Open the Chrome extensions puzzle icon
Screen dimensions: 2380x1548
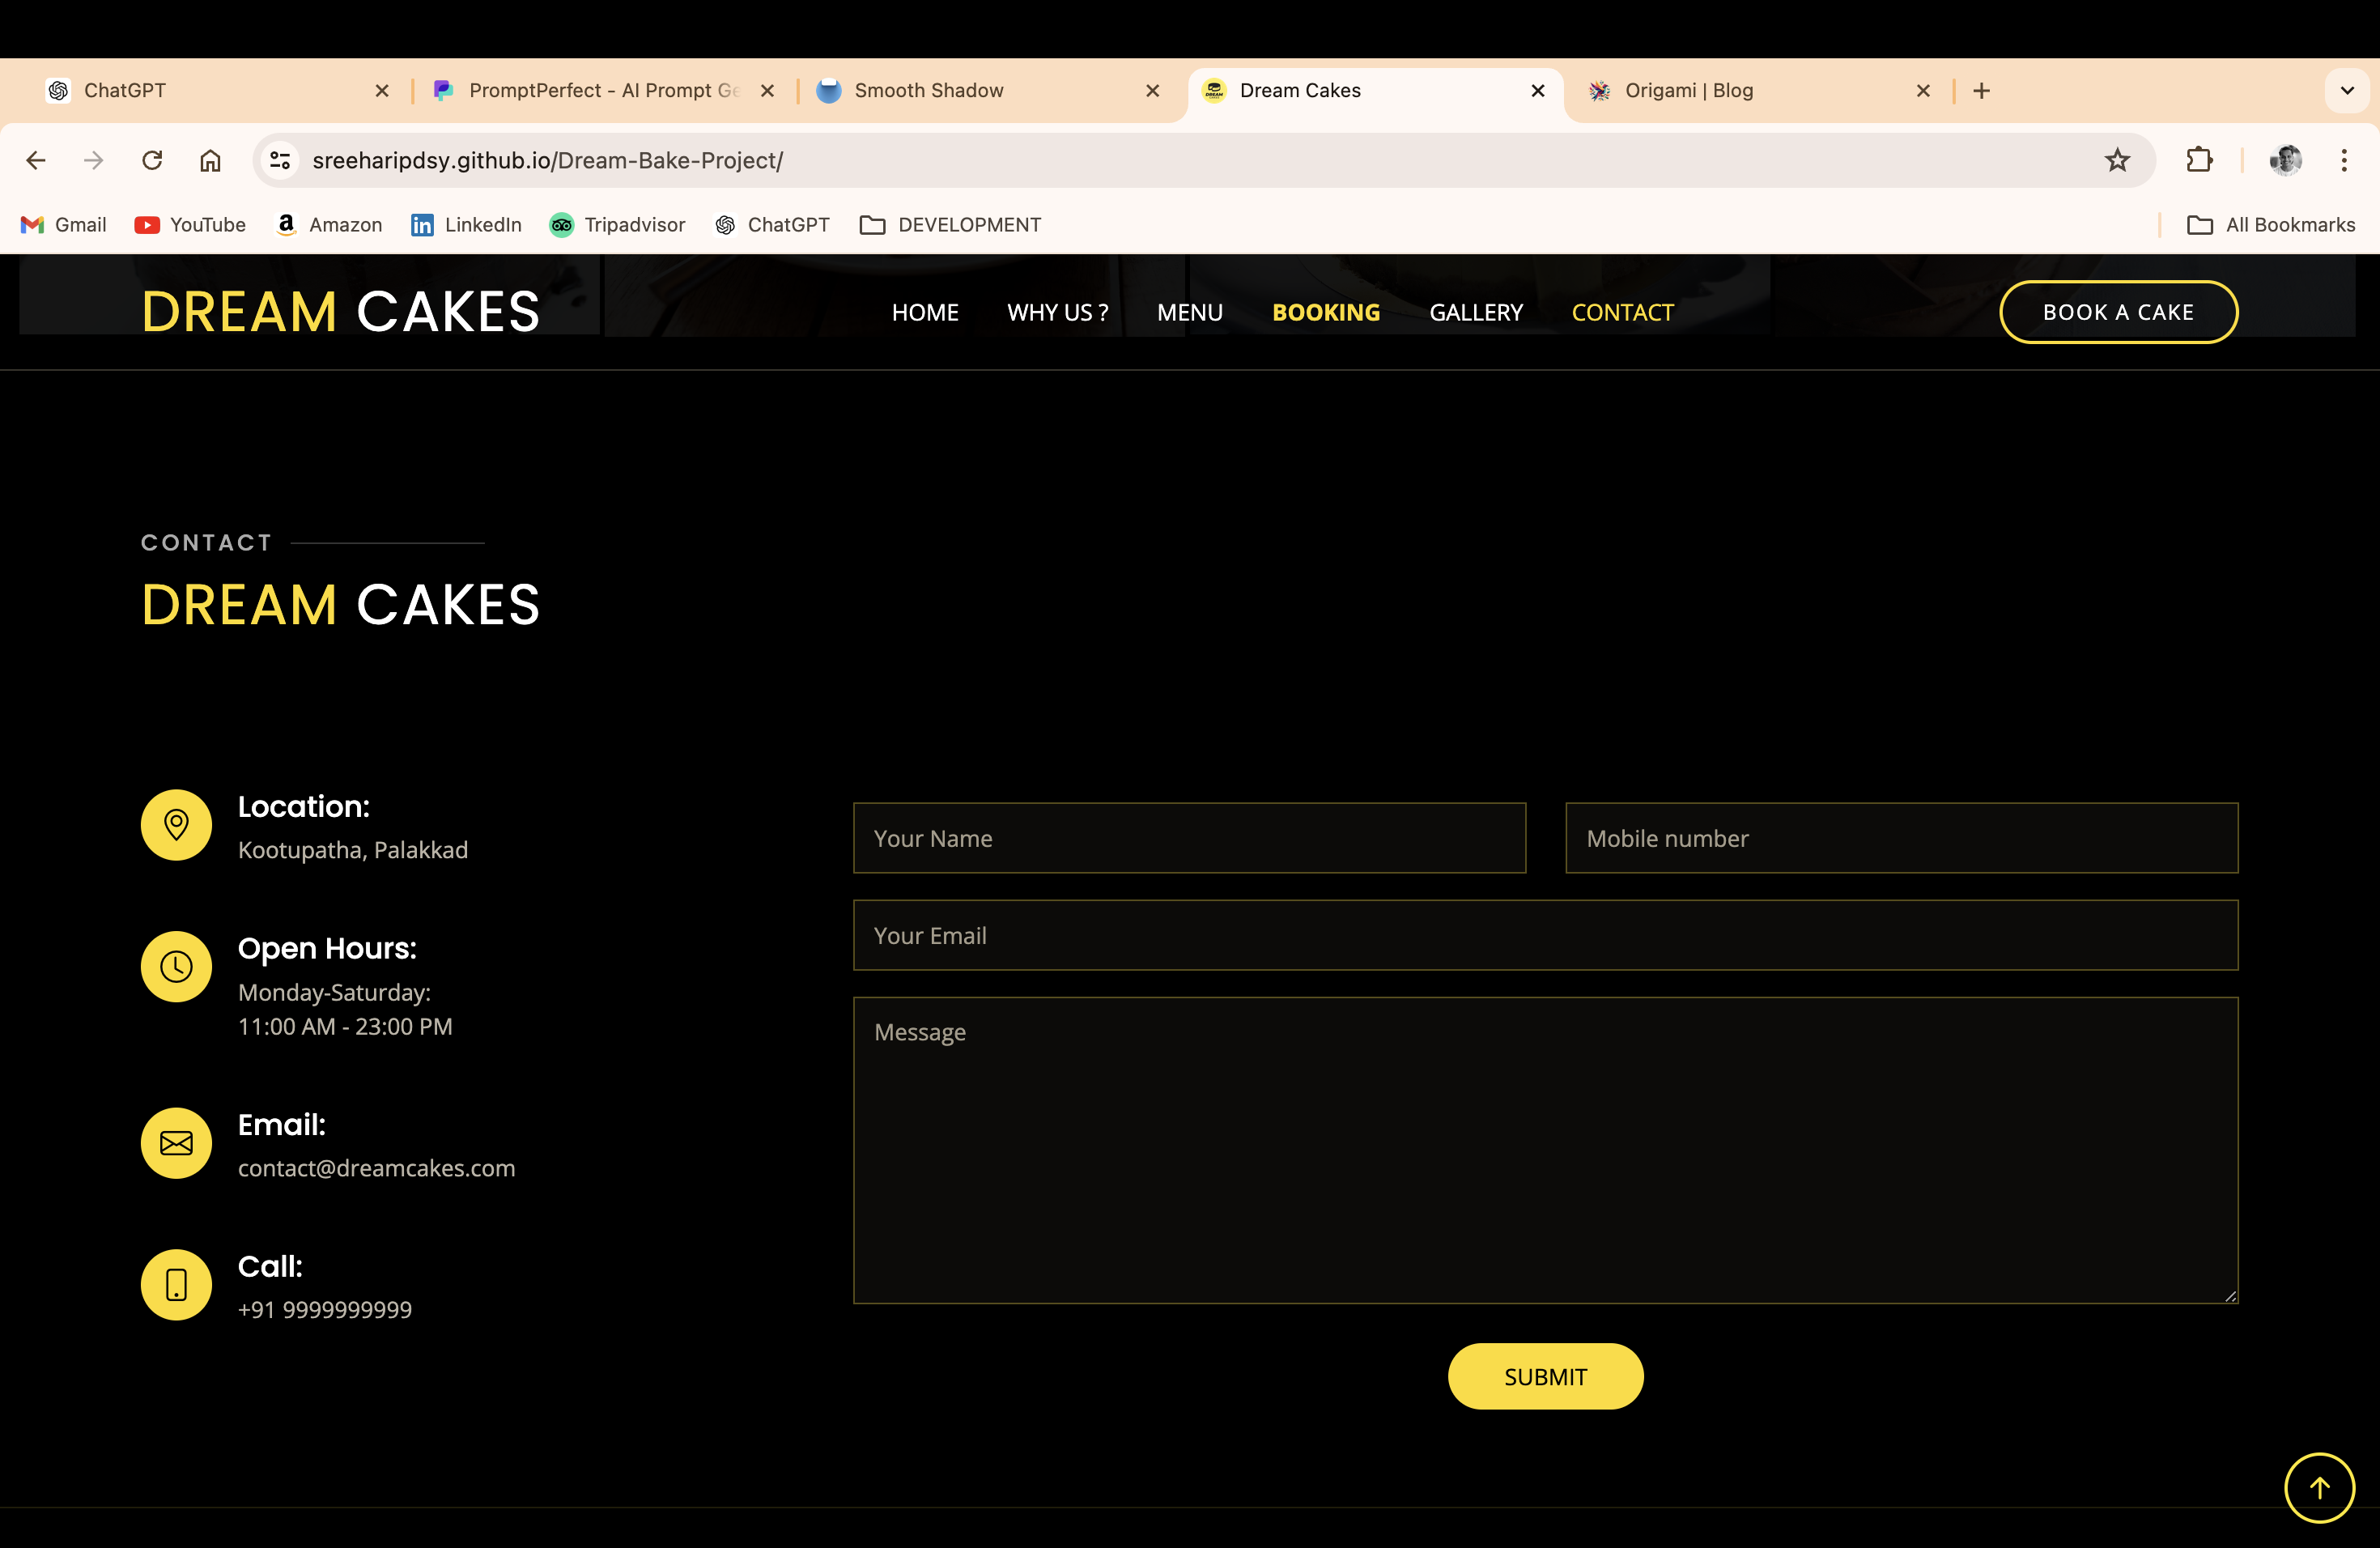(x=2199, y=160)
